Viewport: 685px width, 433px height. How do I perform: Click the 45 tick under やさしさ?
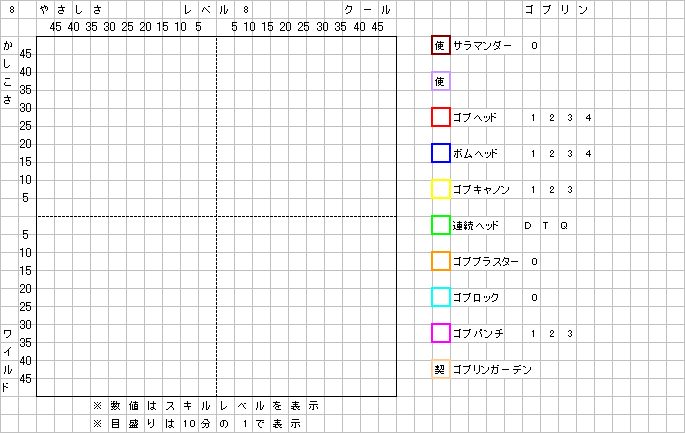pyautogui.click(x=55, y=27)
